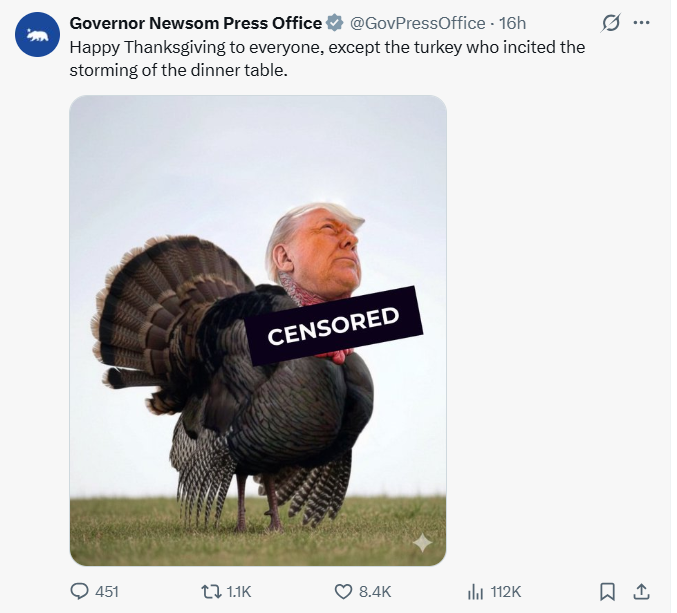Open the view analytics bar-chart icon

(476, 591)
